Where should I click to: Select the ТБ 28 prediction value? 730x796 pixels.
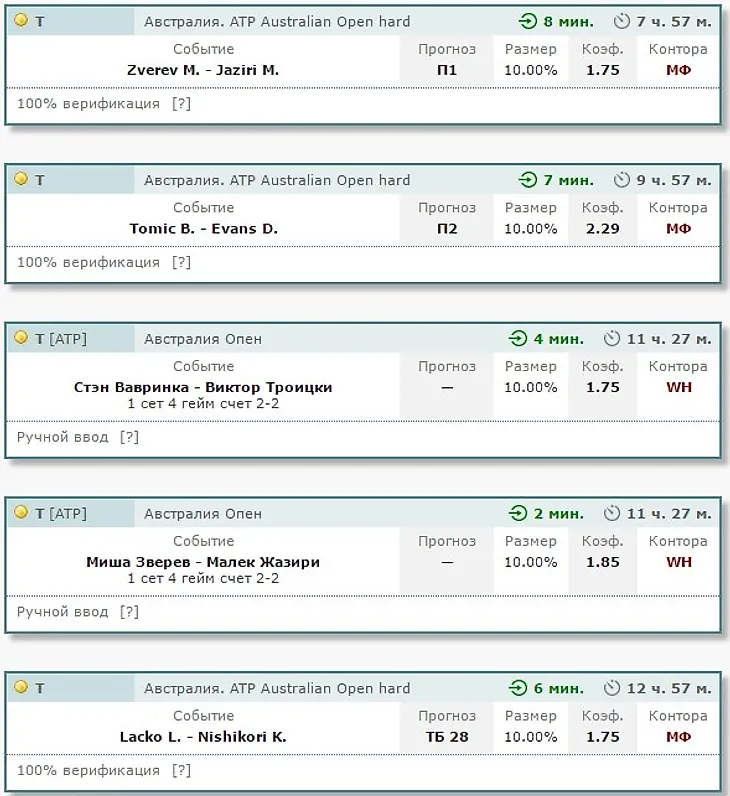pos(447,737)
